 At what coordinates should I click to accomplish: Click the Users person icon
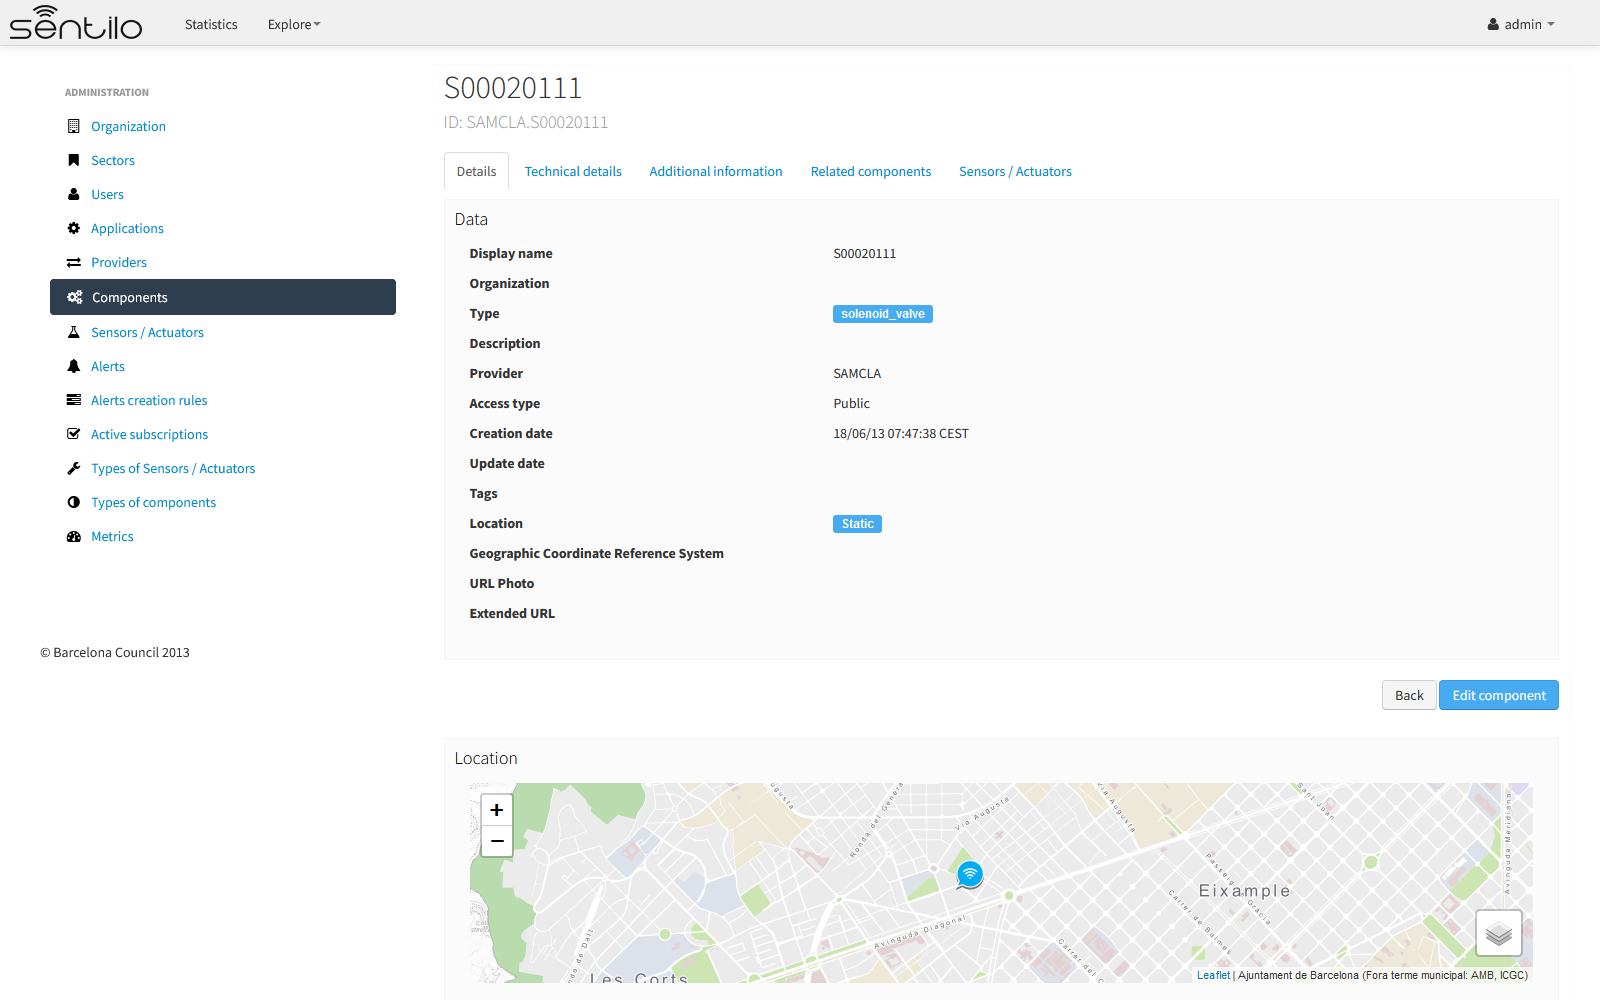[73, 194]
